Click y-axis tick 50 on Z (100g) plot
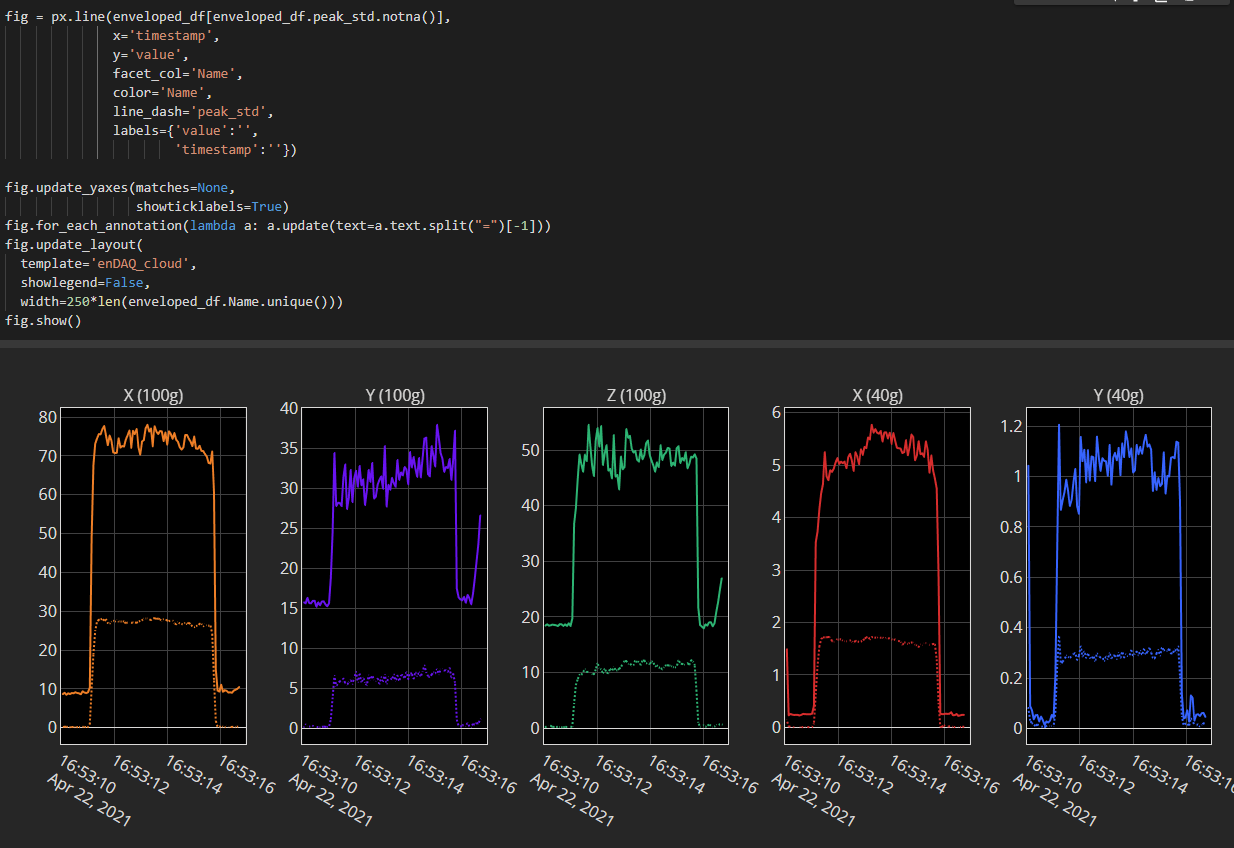Image resolution: width=1234 pixels, height=848 pixels. click(529, 450)
